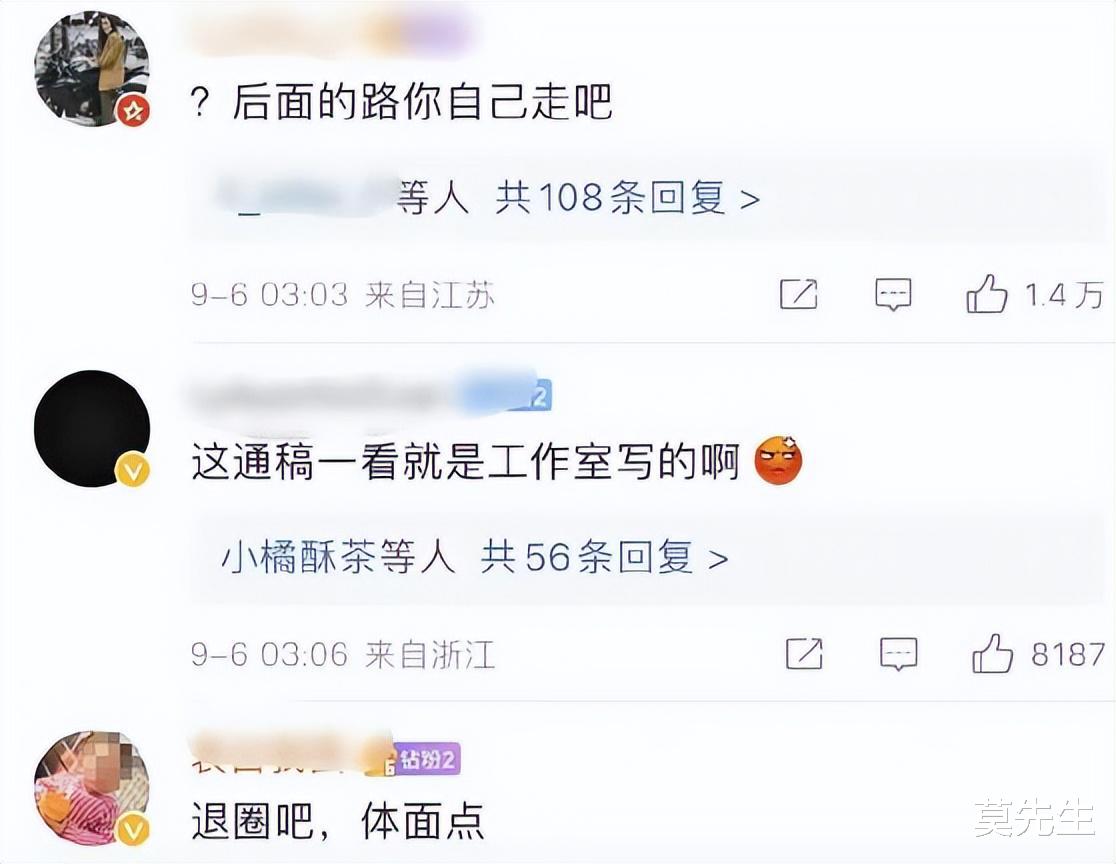Screen dimensions: 1116x864
Task: Select comment 这通稿一看就是工作室写的啊
Action: click(466, 461)
